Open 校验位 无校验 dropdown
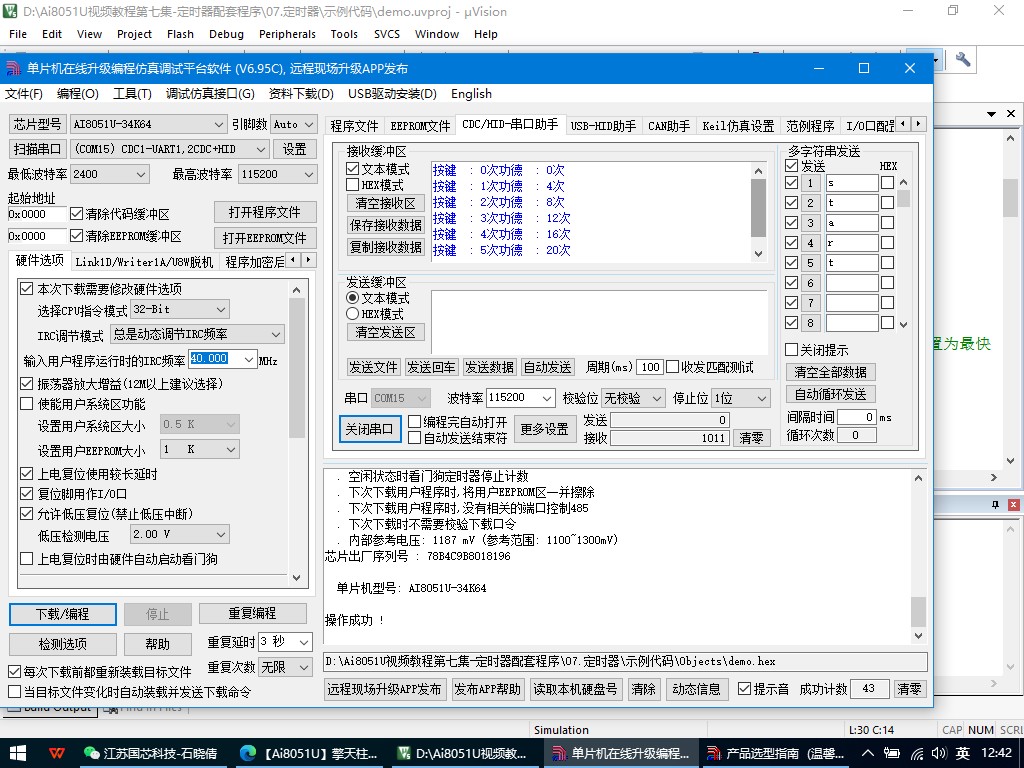 click(632, 398)
